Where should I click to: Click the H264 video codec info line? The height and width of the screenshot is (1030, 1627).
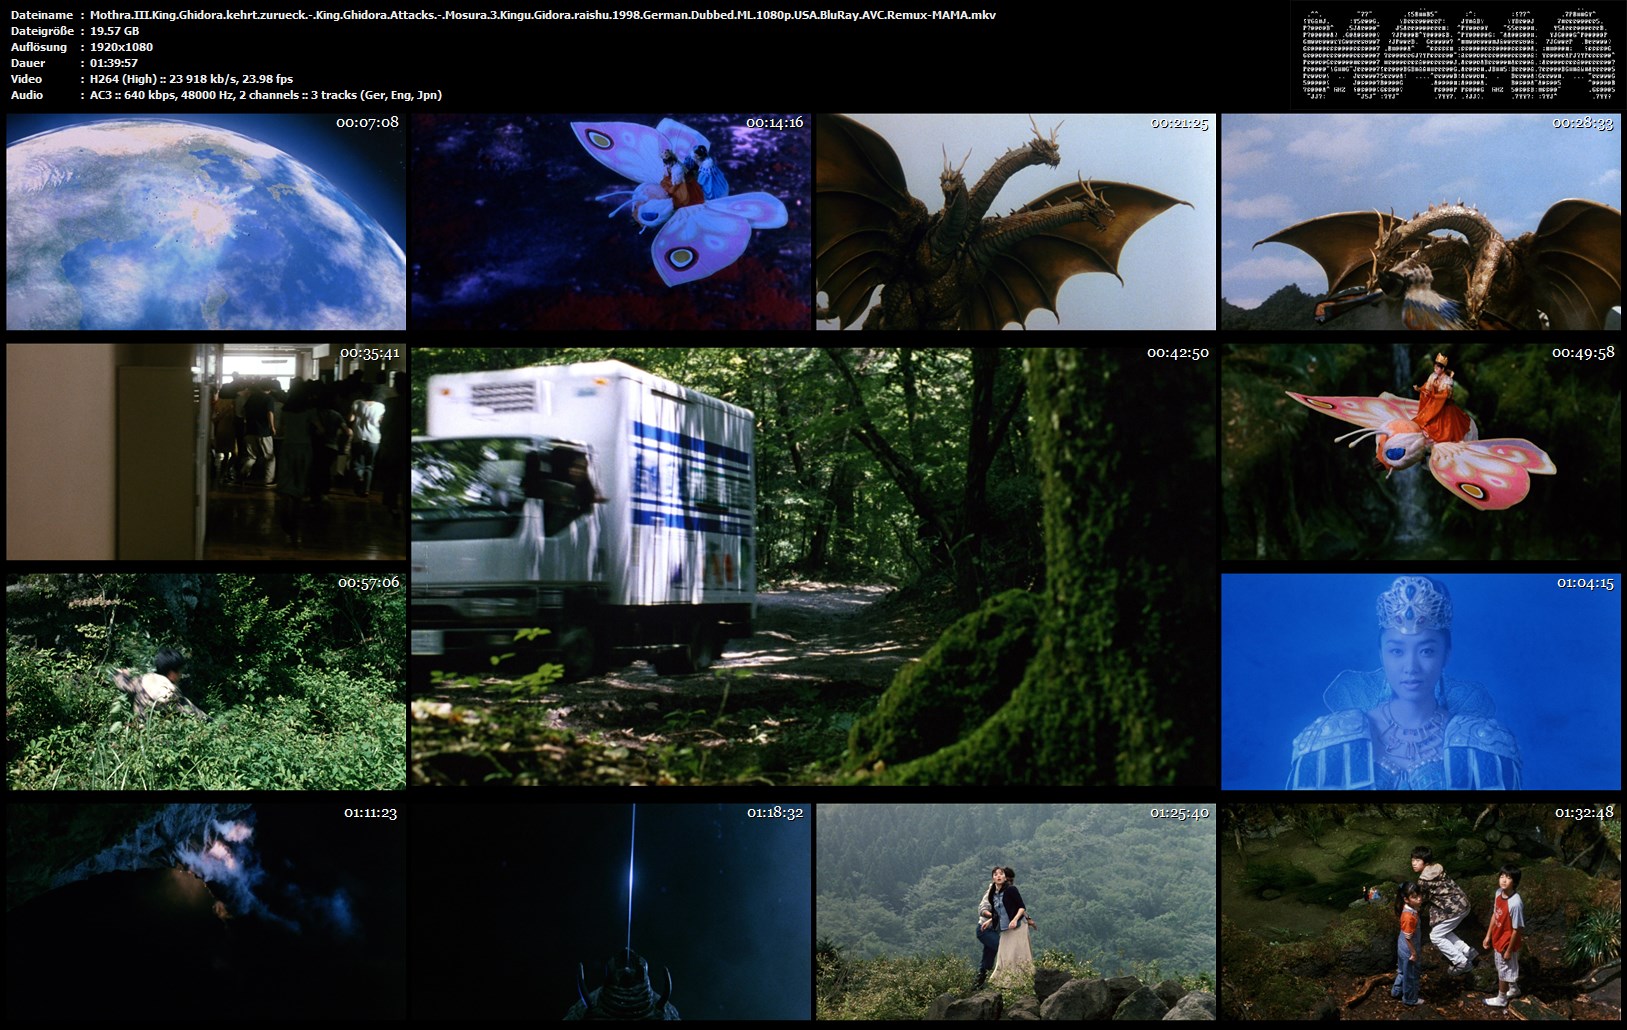point(191,79)
